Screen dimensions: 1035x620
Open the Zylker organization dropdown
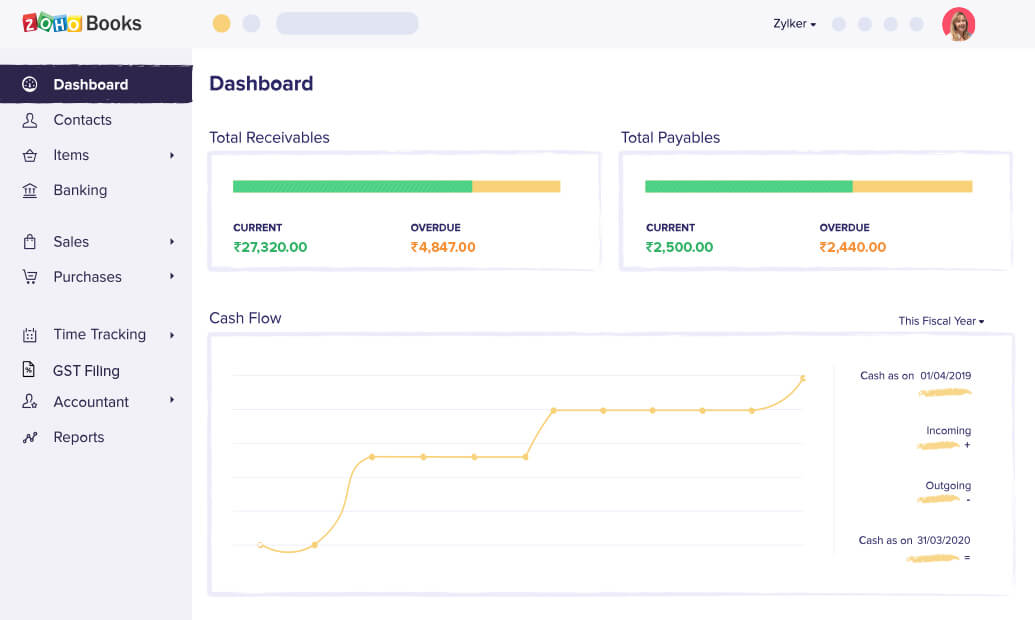[794, 24]
